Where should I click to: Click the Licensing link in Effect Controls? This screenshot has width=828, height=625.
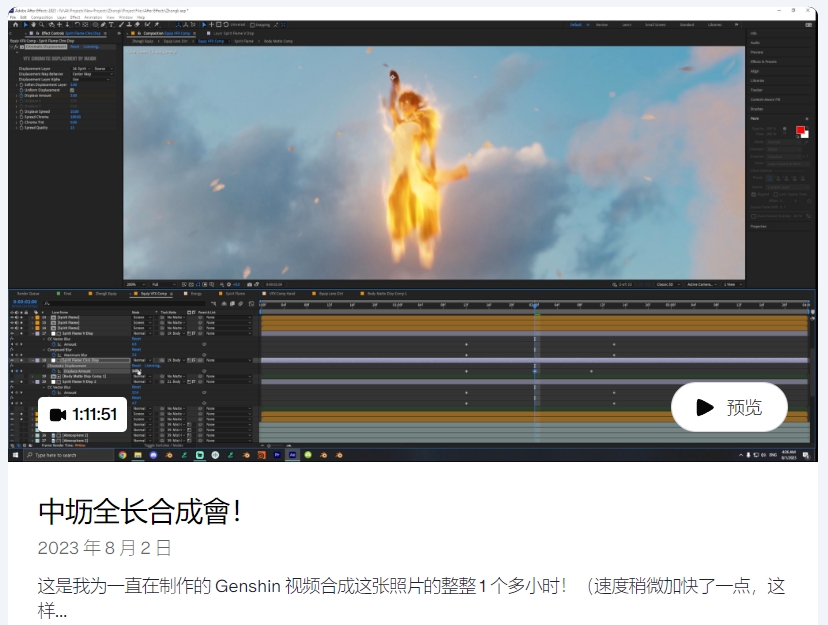pos(91,47)
